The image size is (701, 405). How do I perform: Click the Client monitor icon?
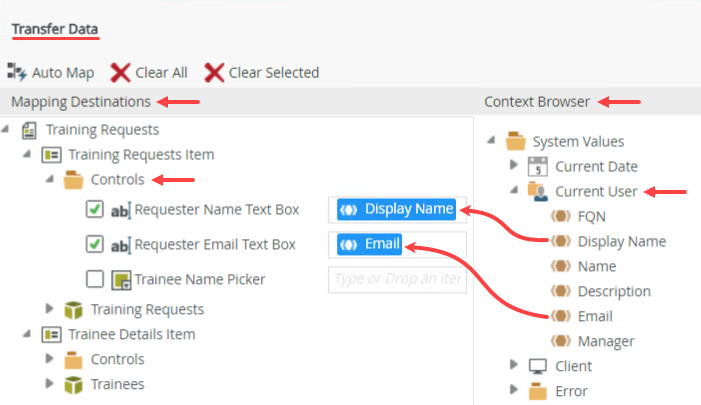pos(538,366)
